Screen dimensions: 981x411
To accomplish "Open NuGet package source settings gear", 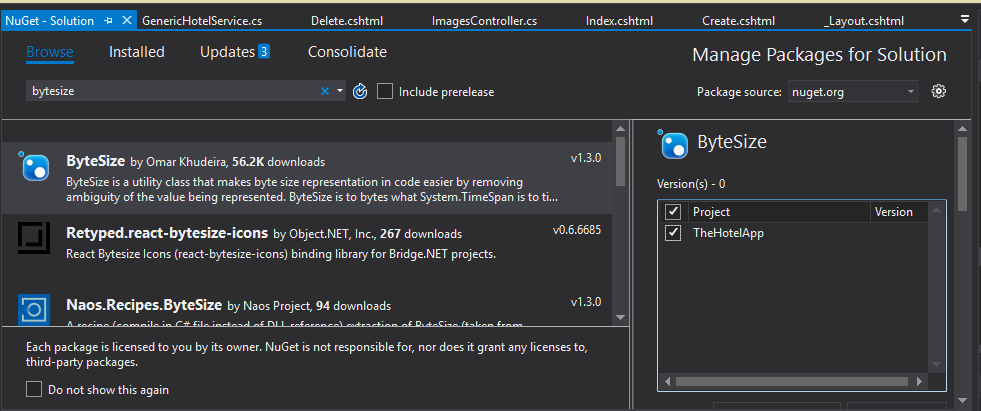I will [938, 91].
